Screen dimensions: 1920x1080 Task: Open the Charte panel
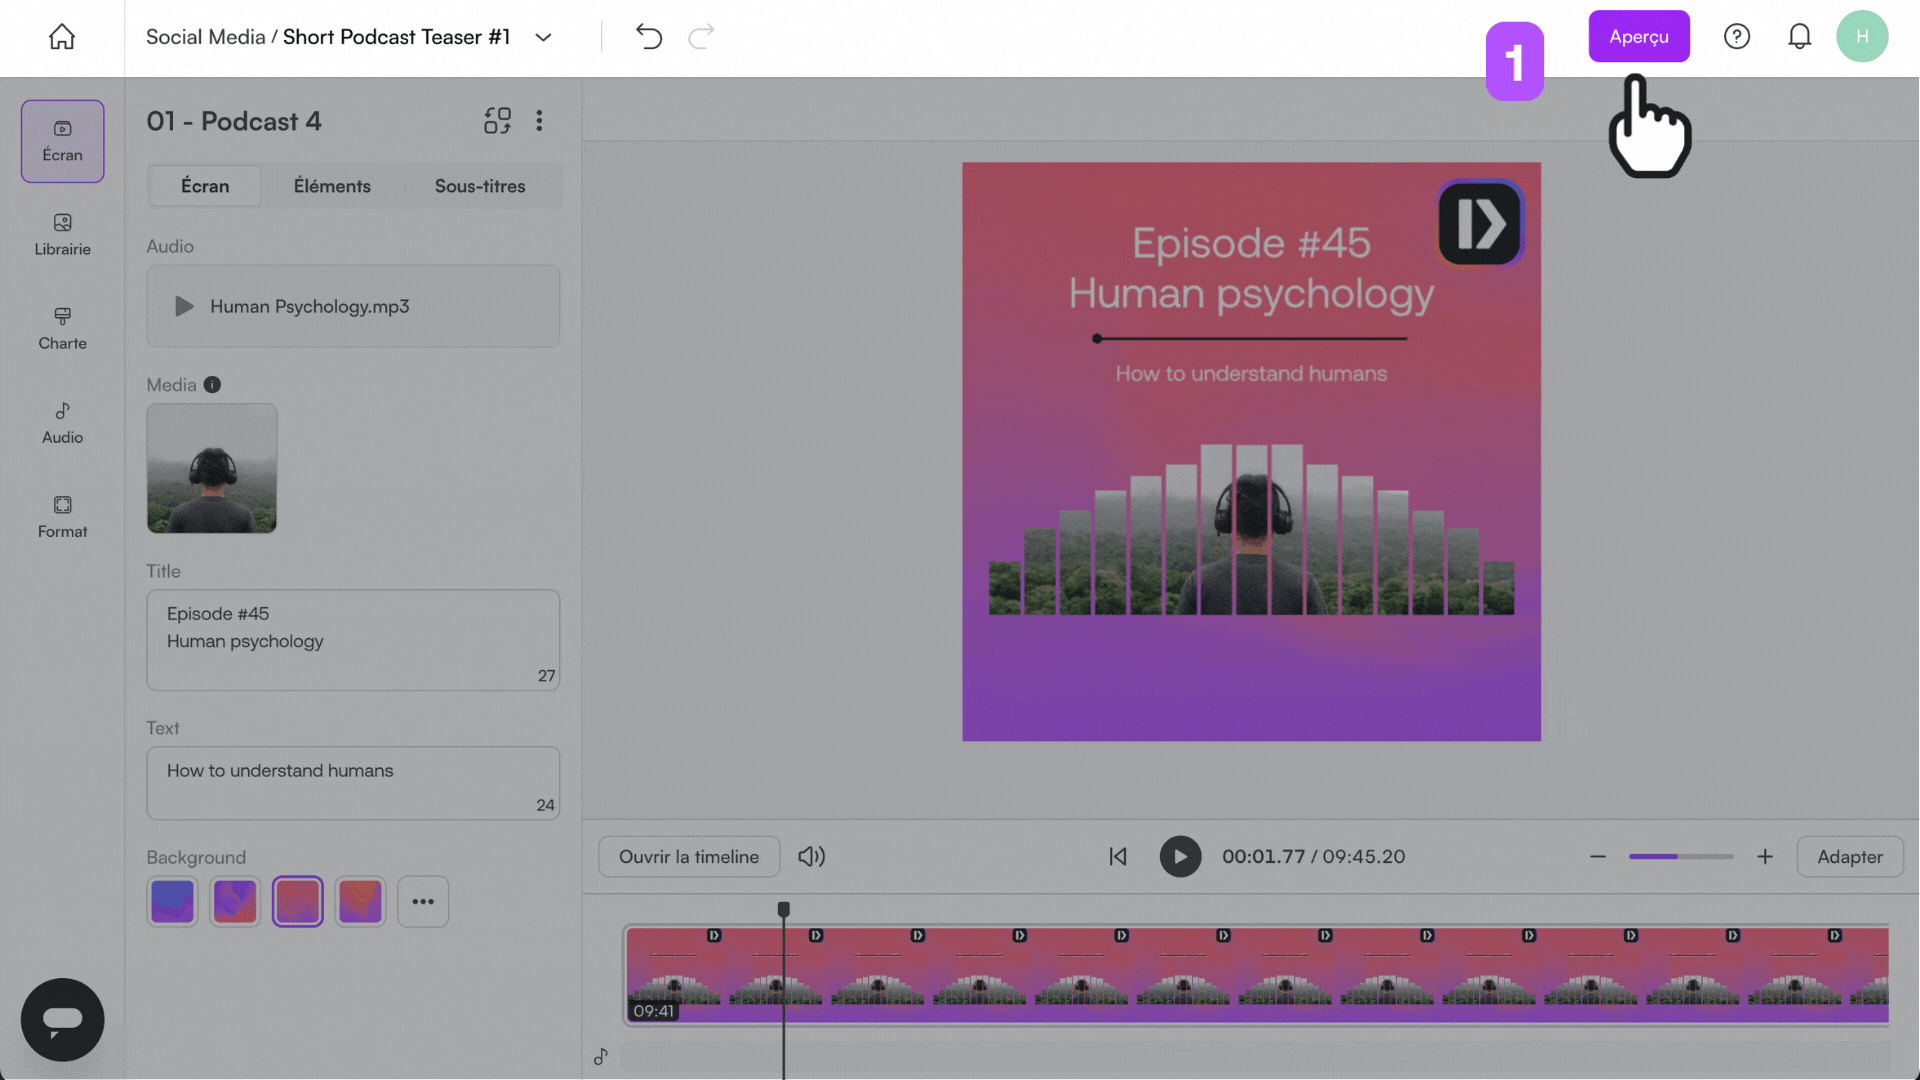62,328
